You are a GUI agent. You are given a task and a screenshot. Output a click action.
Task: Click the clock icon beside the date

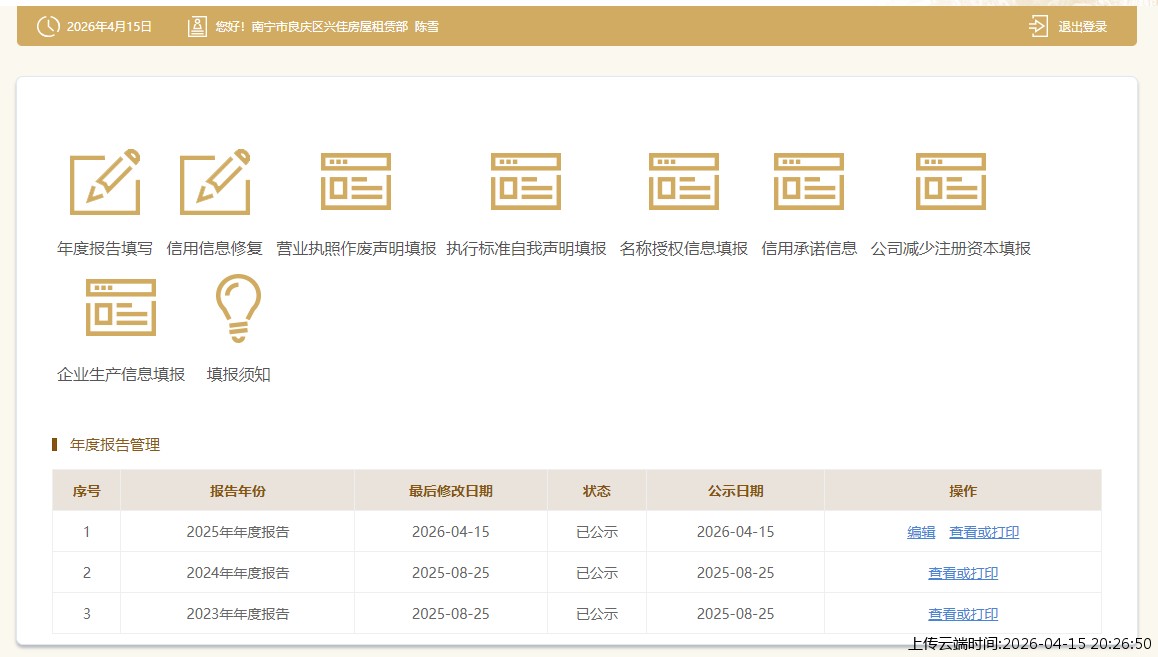47,26
